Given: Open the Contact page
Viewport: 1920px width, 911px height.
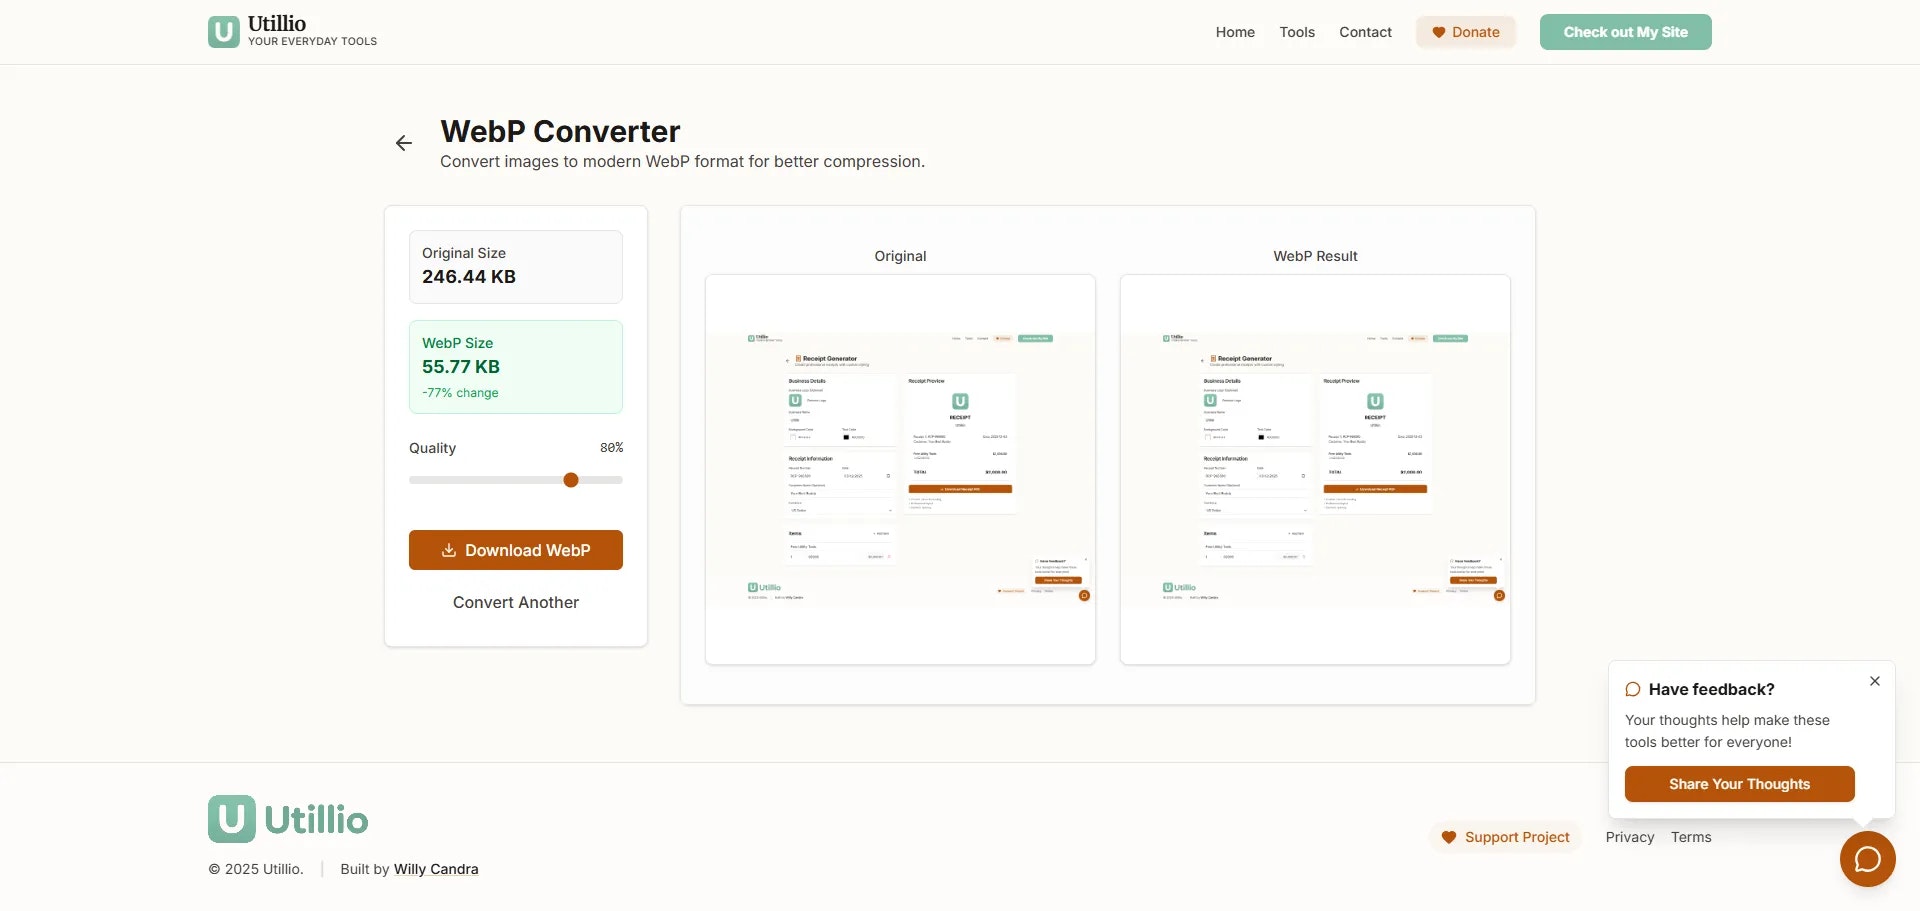Looking at the screenshot, I should pyautogui.click(x=1365, y=32).
